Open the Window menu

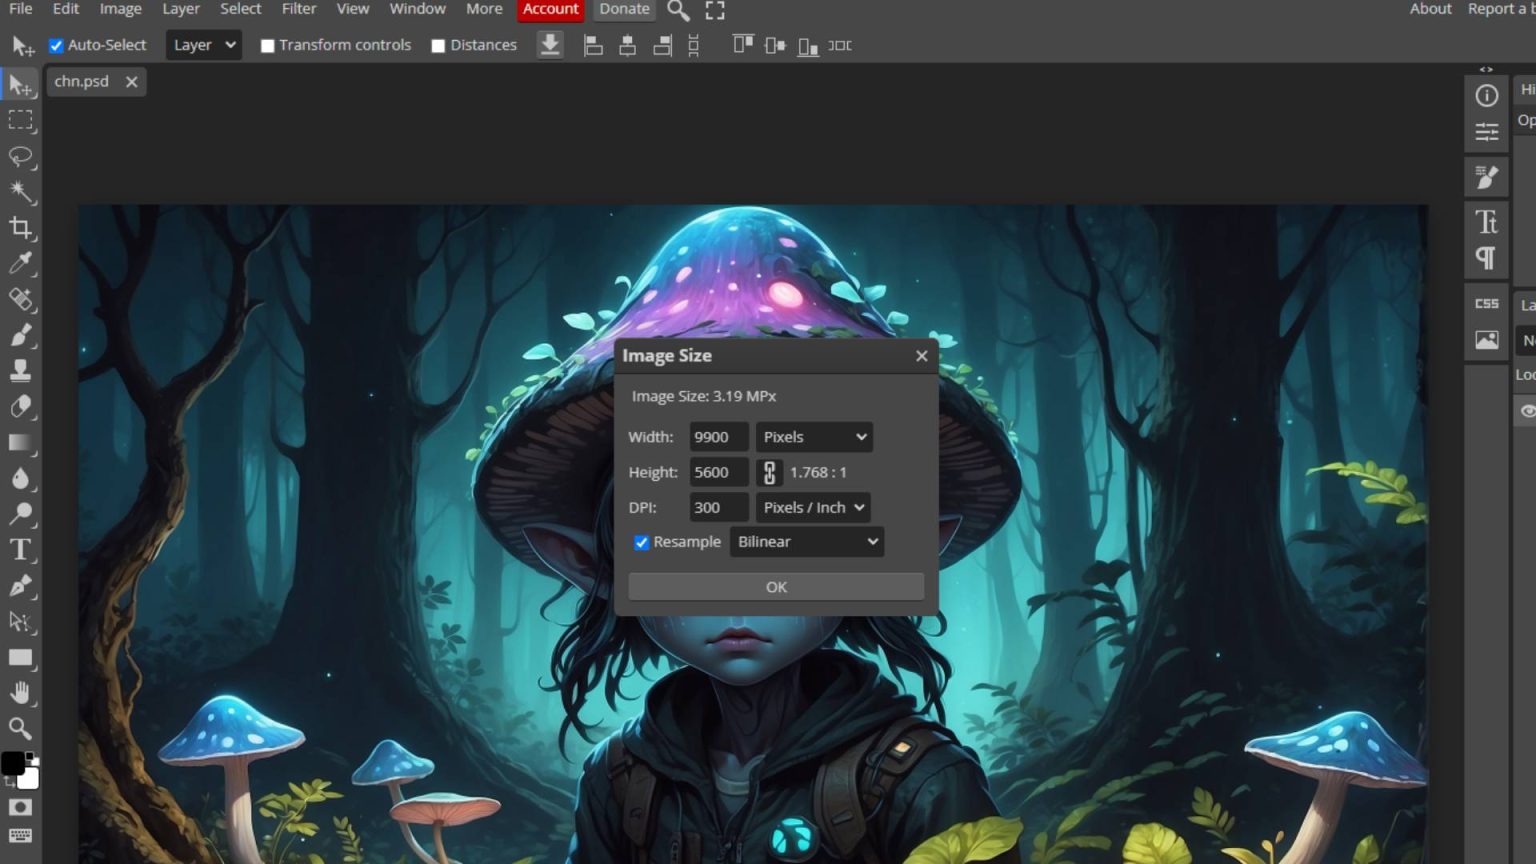[x=417, y=9]
